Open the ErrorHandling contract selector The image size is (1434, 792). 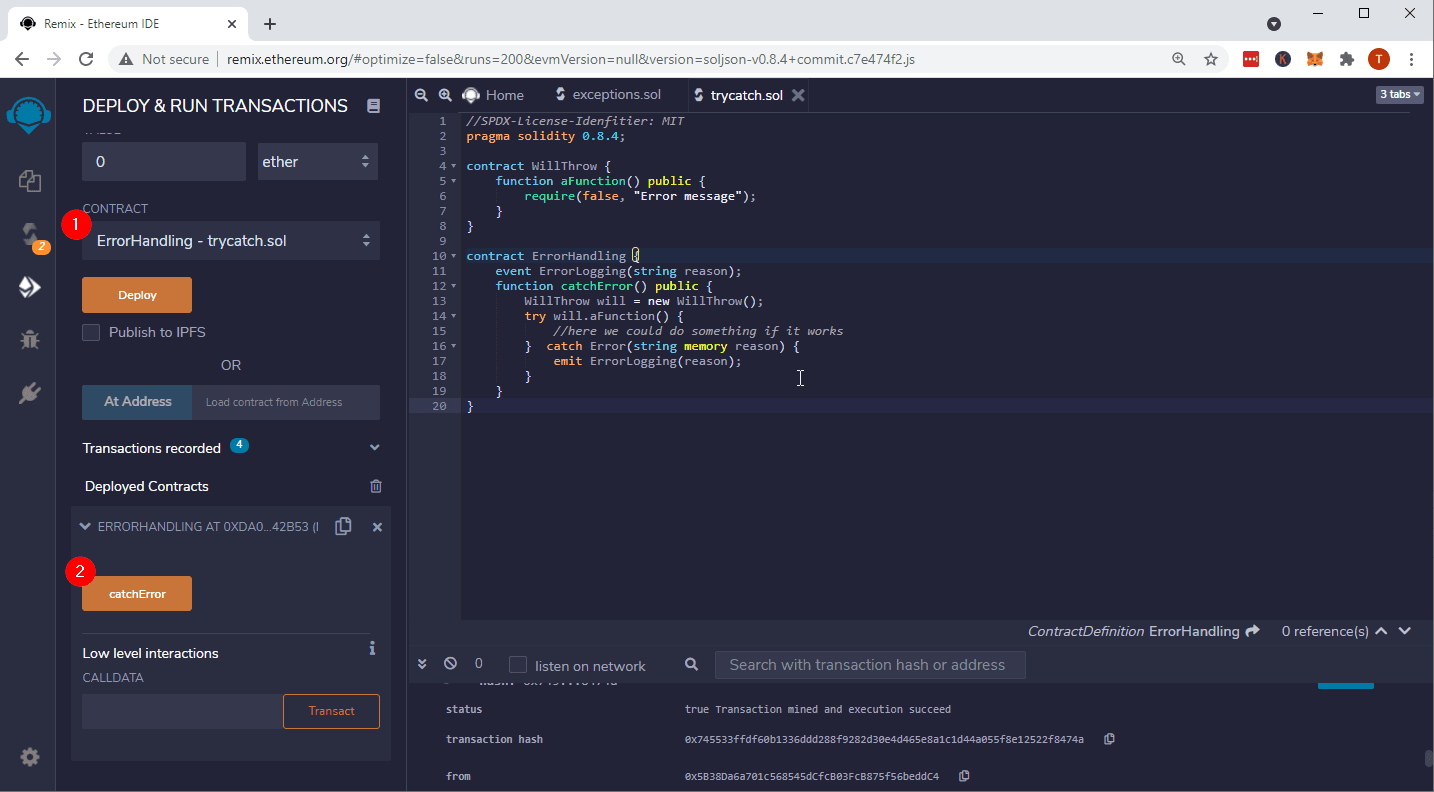click(231, 241)
